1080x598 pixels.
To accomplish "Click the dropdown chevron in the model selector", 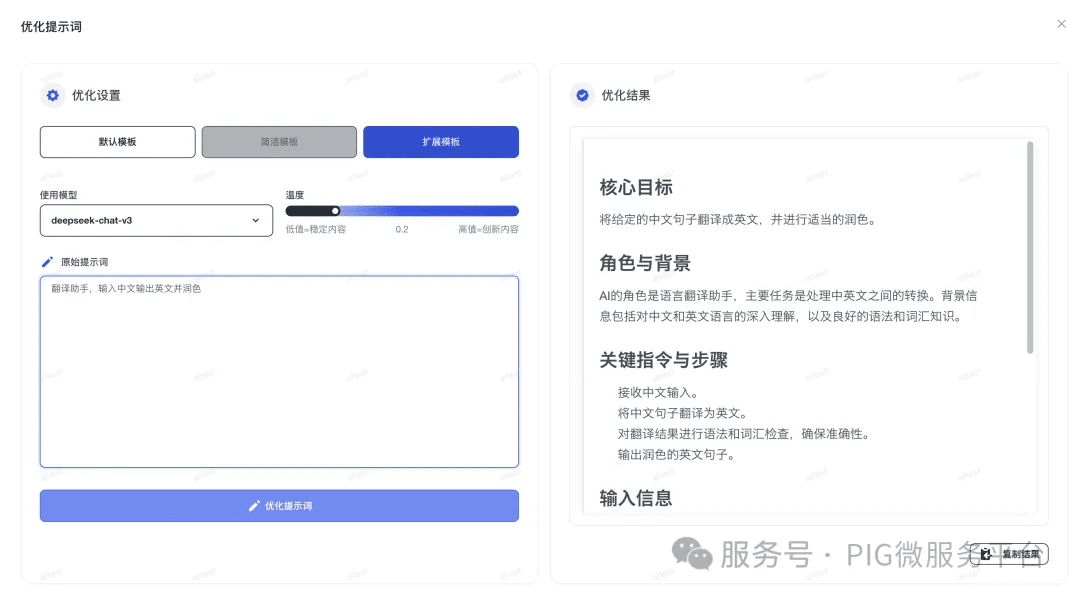I will coord(256,220).
